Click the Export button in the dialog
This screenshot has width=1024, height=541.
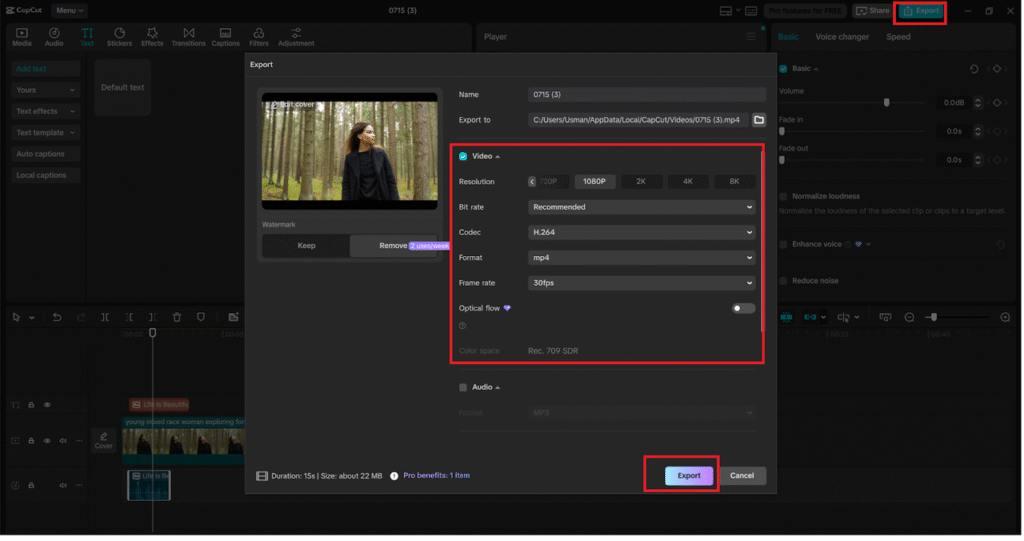click(x=689, y=476)
